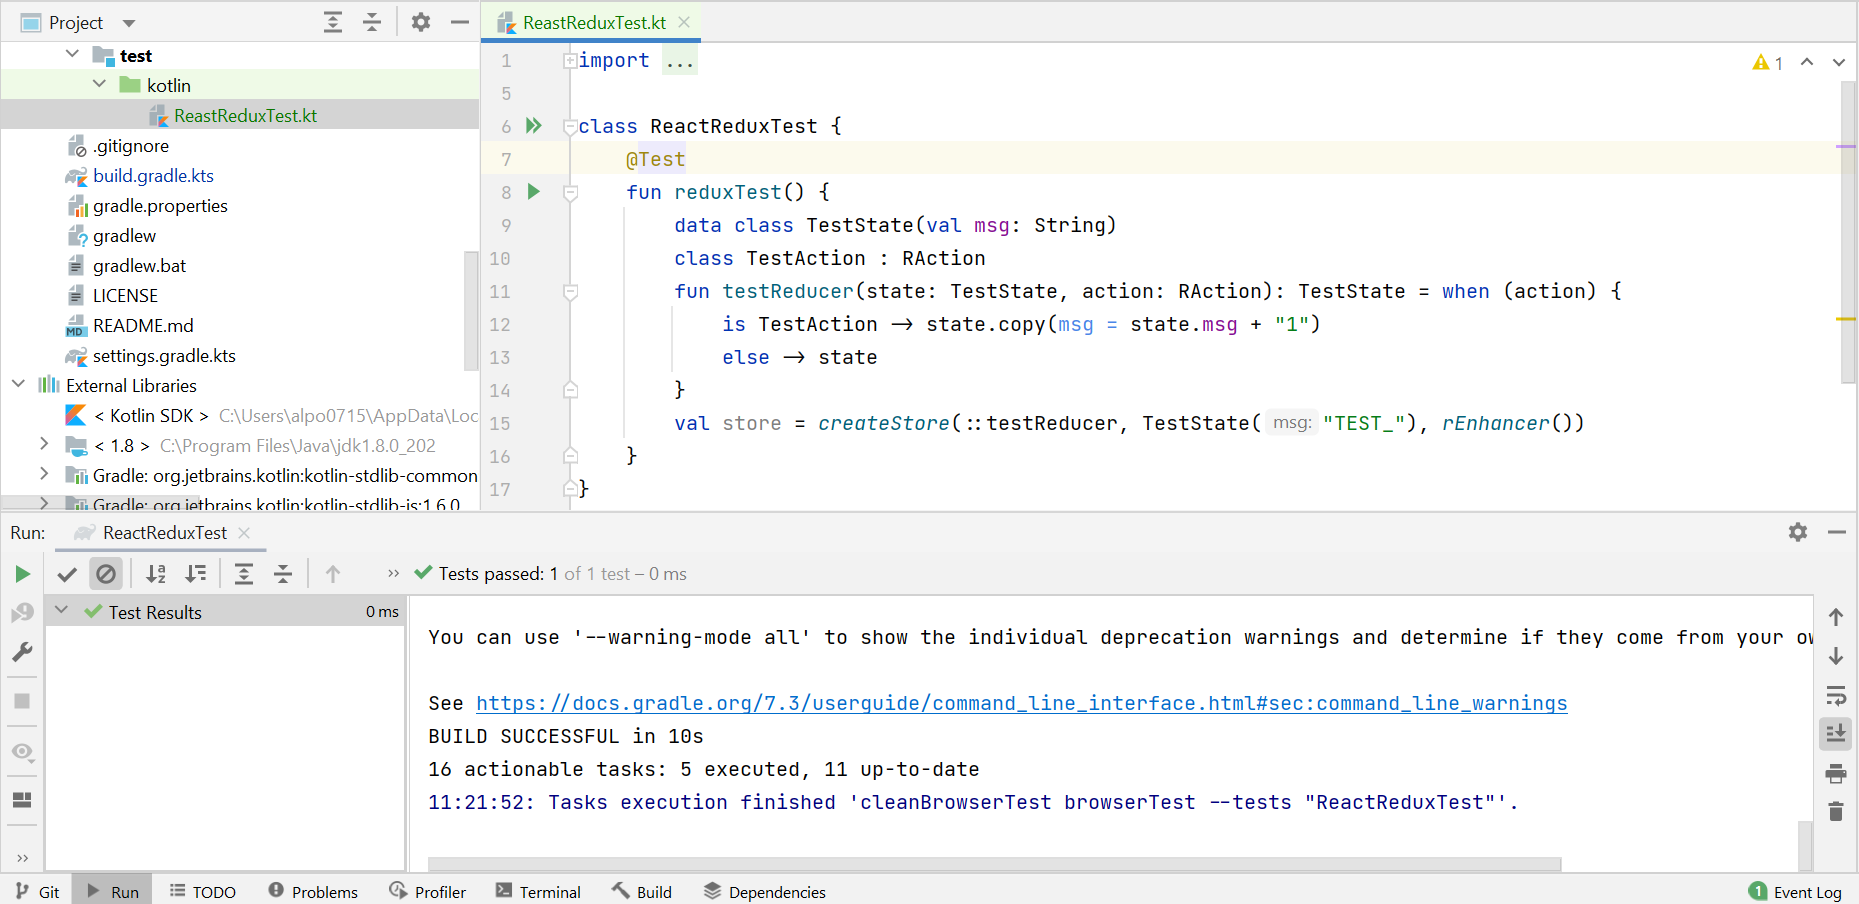Click previous failed test up arrow
The width and height of the screenshot is (1859, 904).
coord(333,574)
